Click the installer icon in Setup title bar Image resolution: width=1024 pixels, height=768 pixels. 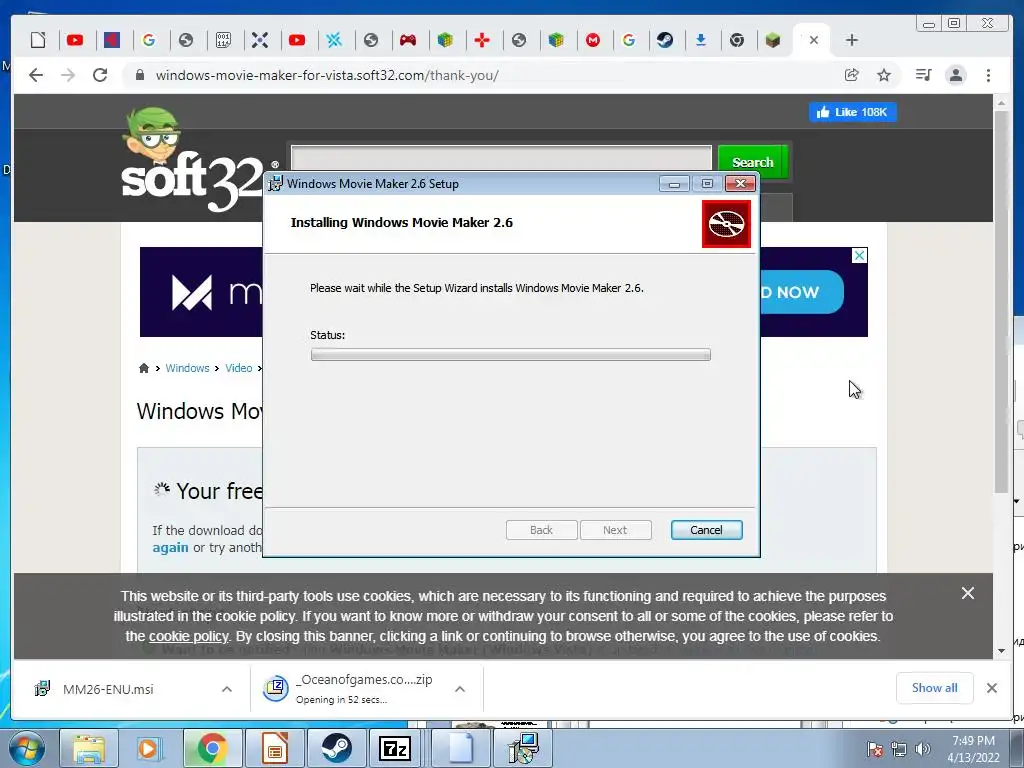click(276, 184)
